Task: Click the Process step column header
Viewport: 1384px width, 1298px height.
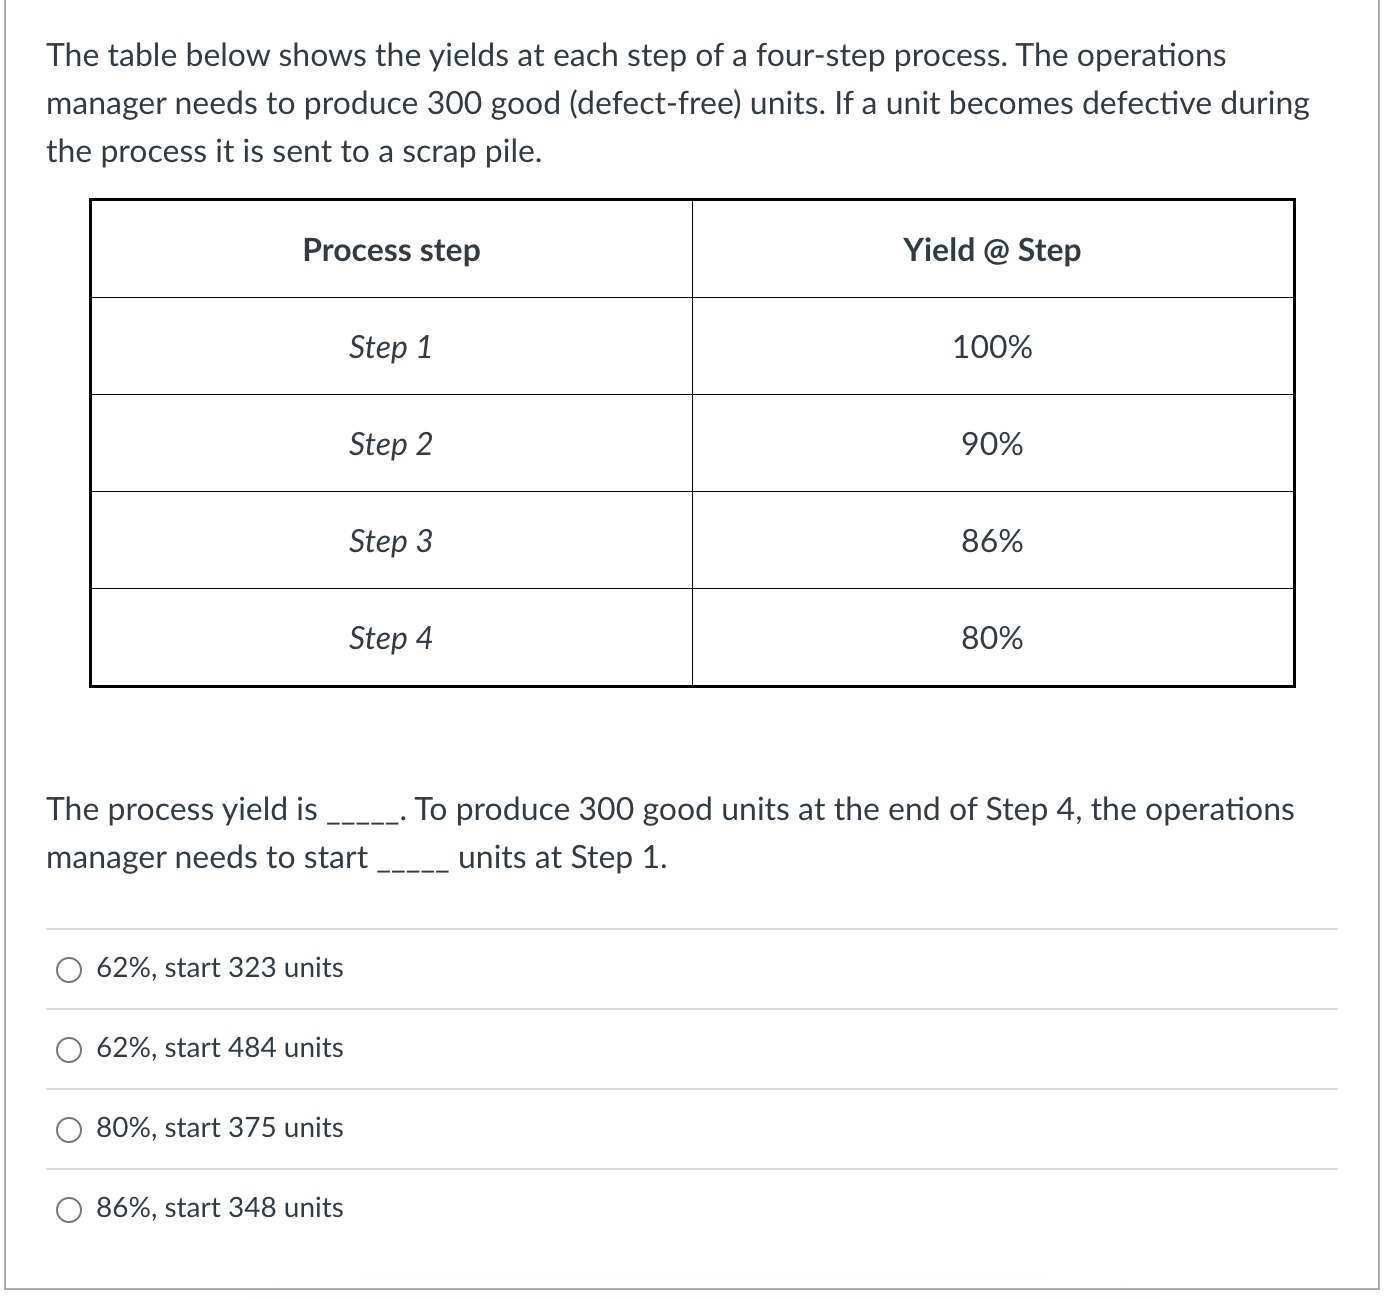Action: coord(390,250)
